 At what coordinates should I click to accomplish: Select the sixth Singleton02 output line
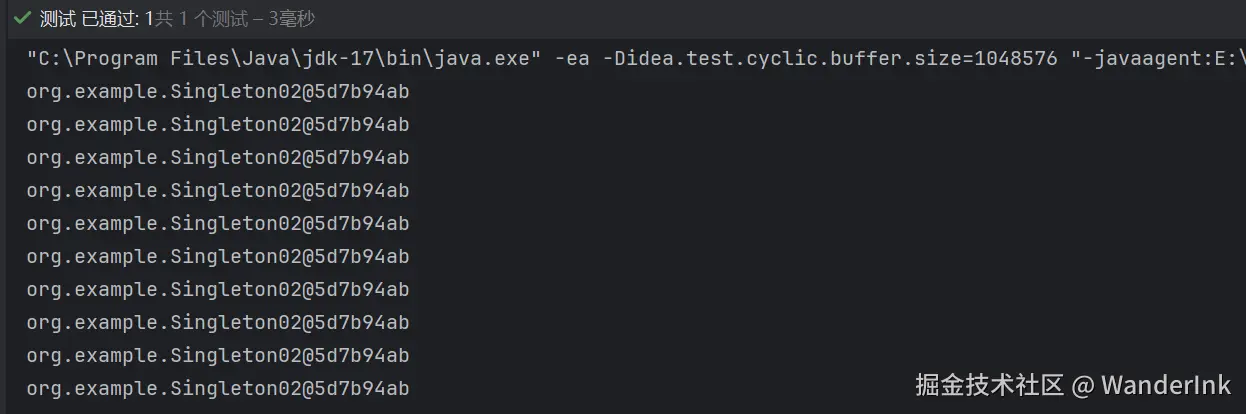(218, 257)
